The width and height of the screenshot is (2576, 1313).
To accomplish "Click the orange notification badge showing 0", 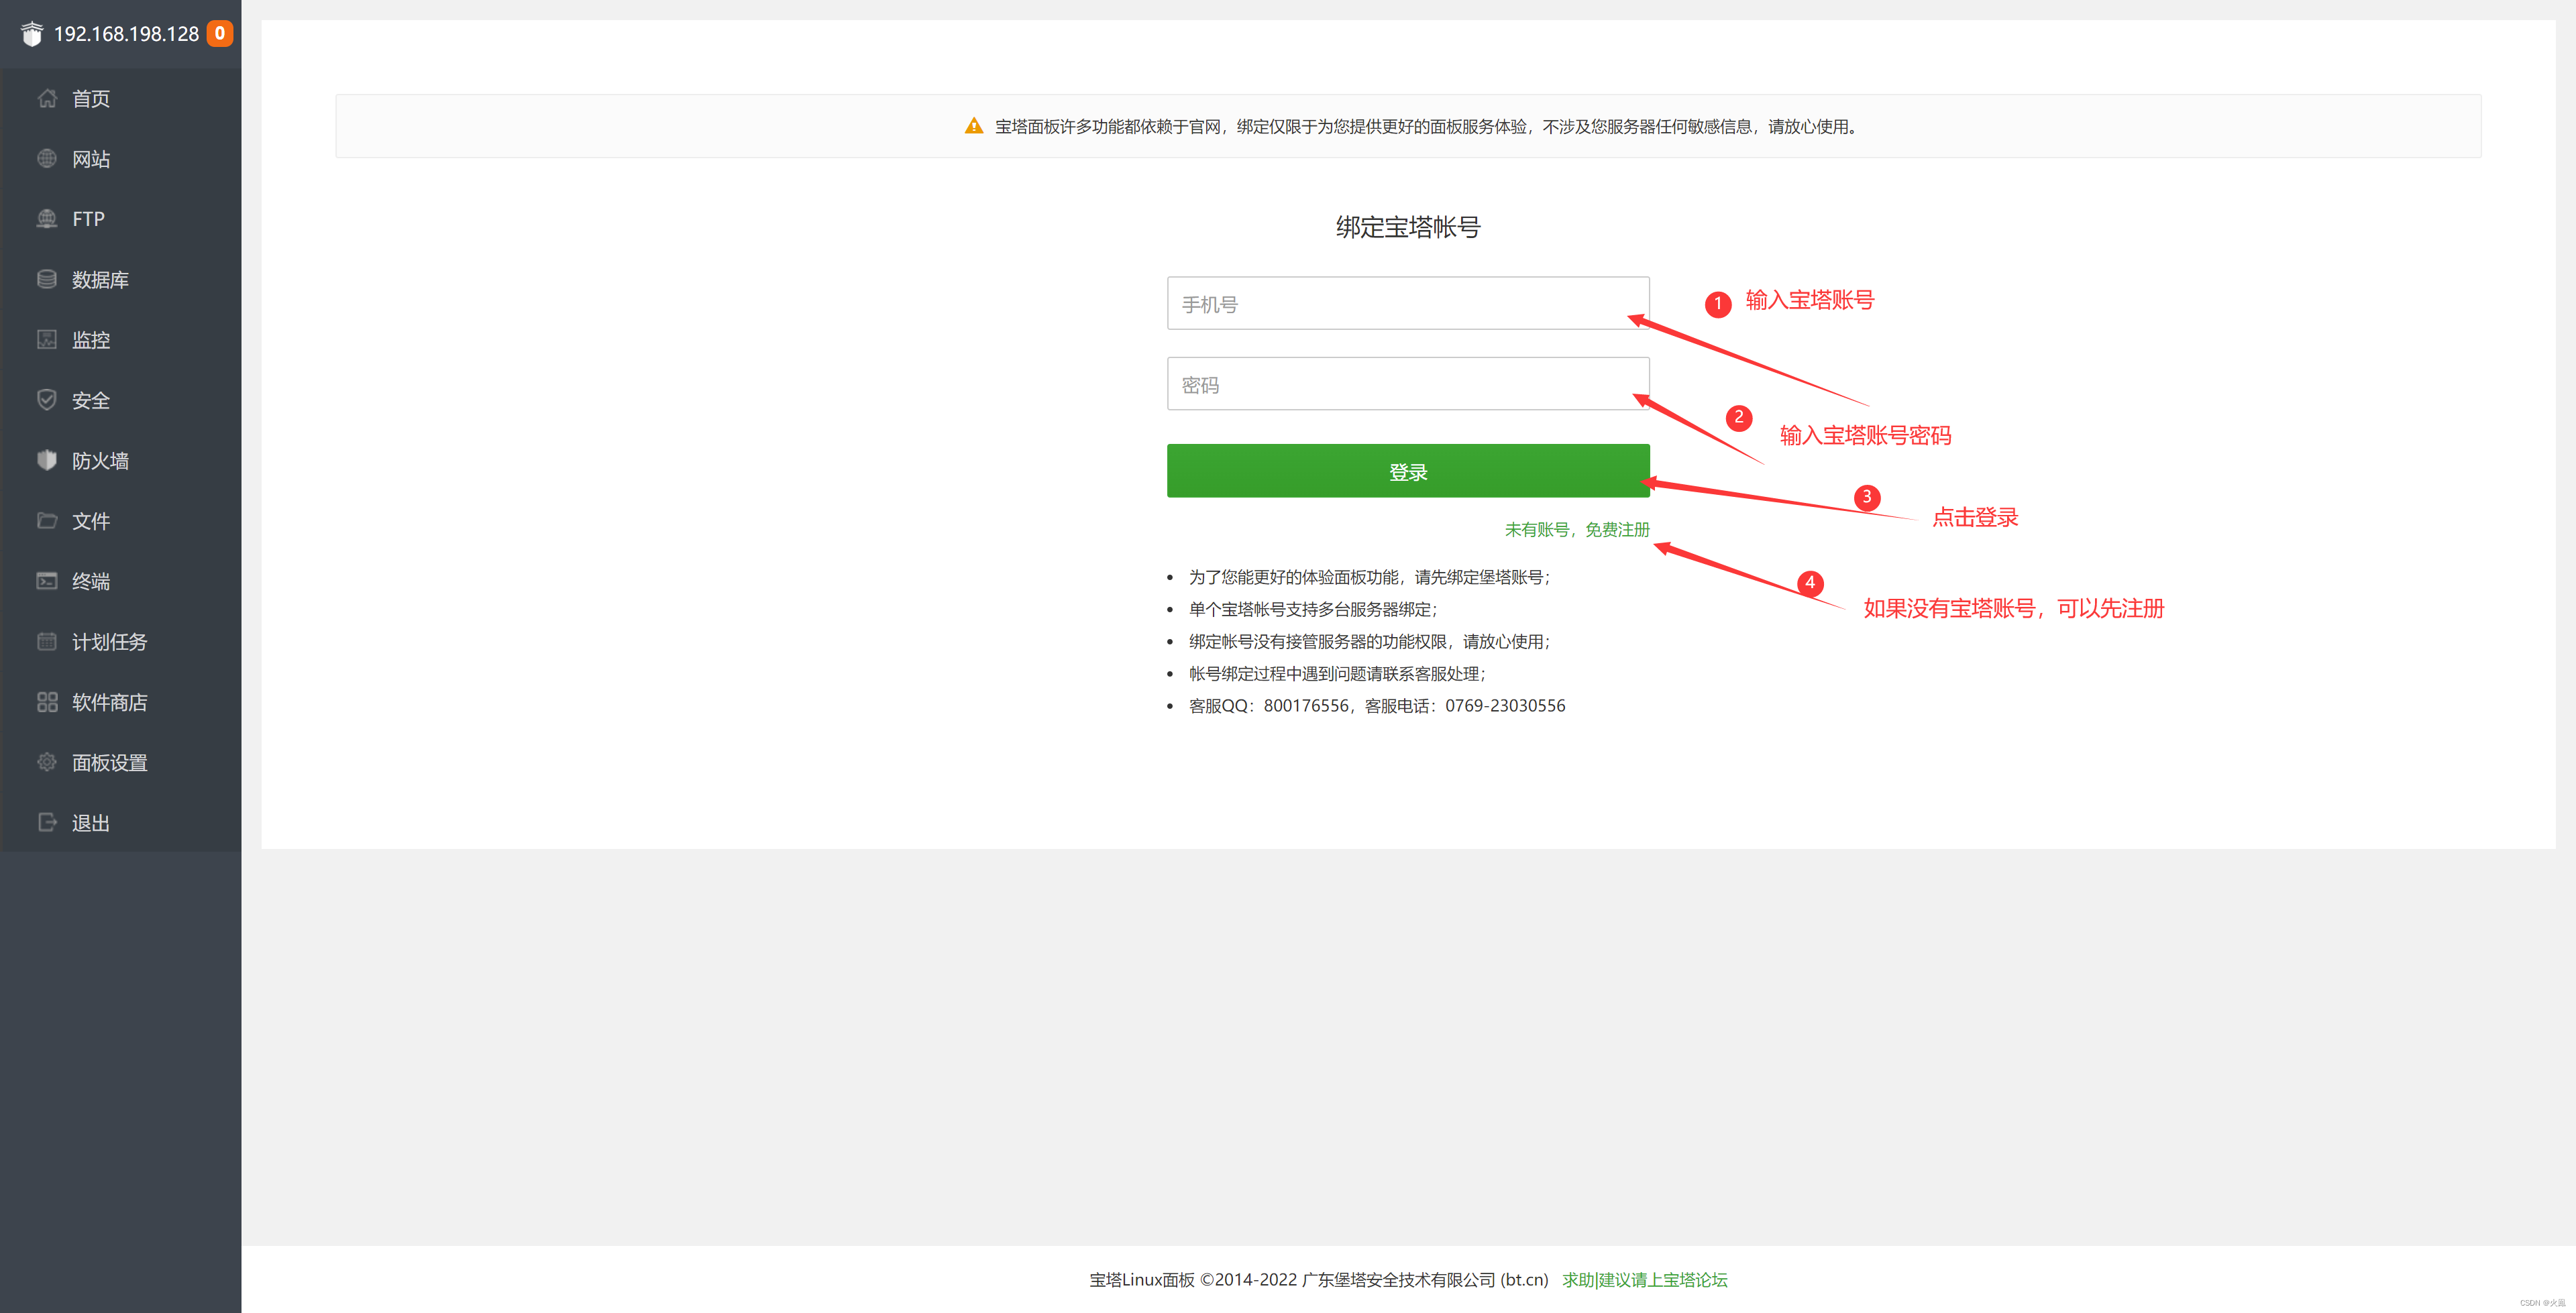I will click(x=220, y=33).
